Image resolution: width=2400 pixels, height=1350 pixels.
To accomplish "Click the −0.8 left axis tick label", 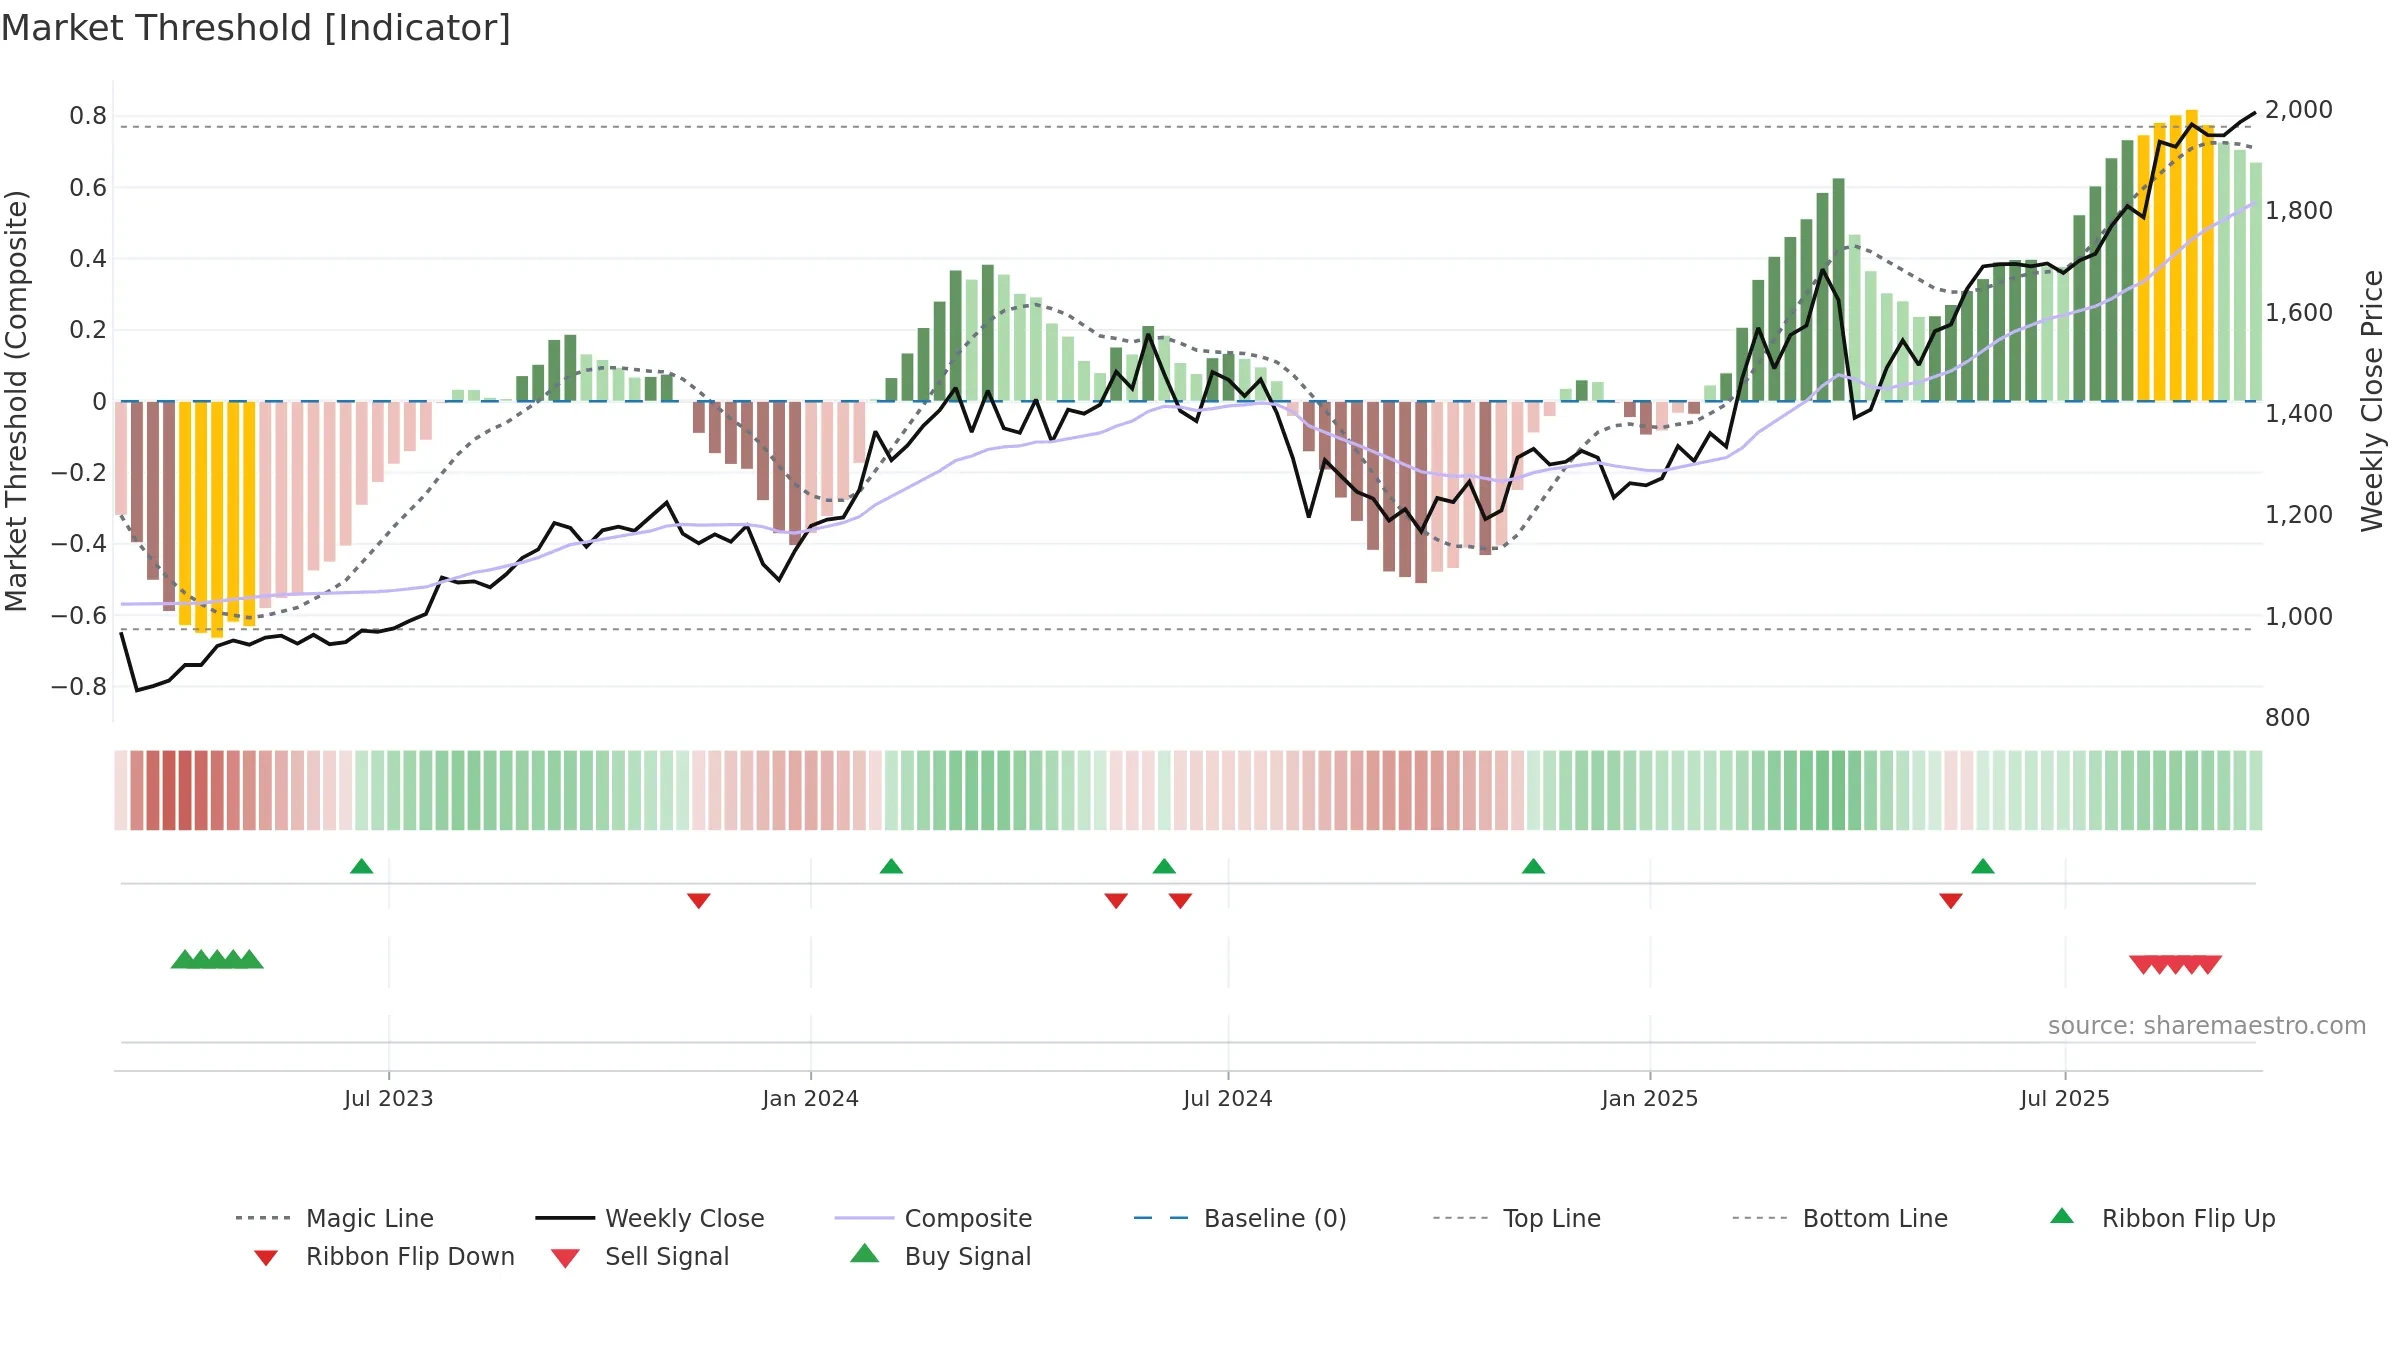I will coord(79,686).
